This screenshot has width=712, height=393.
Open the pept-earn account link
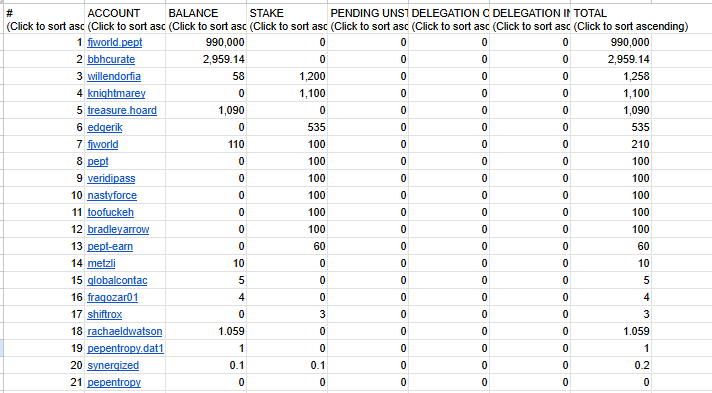pos(110,246)
